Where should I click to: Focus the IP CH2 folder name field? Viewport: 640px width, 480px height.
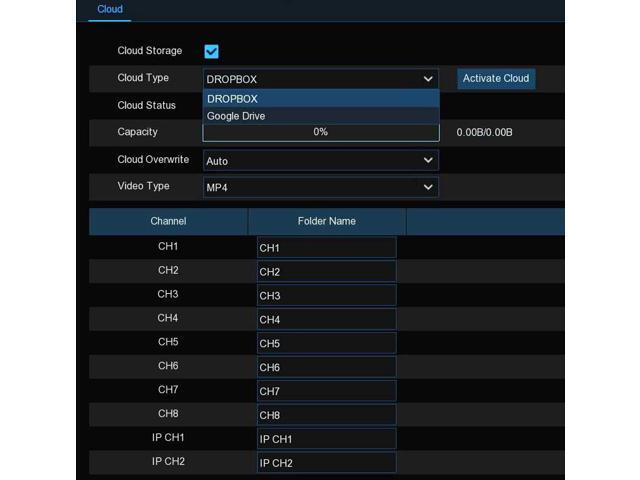coord(326,463)
